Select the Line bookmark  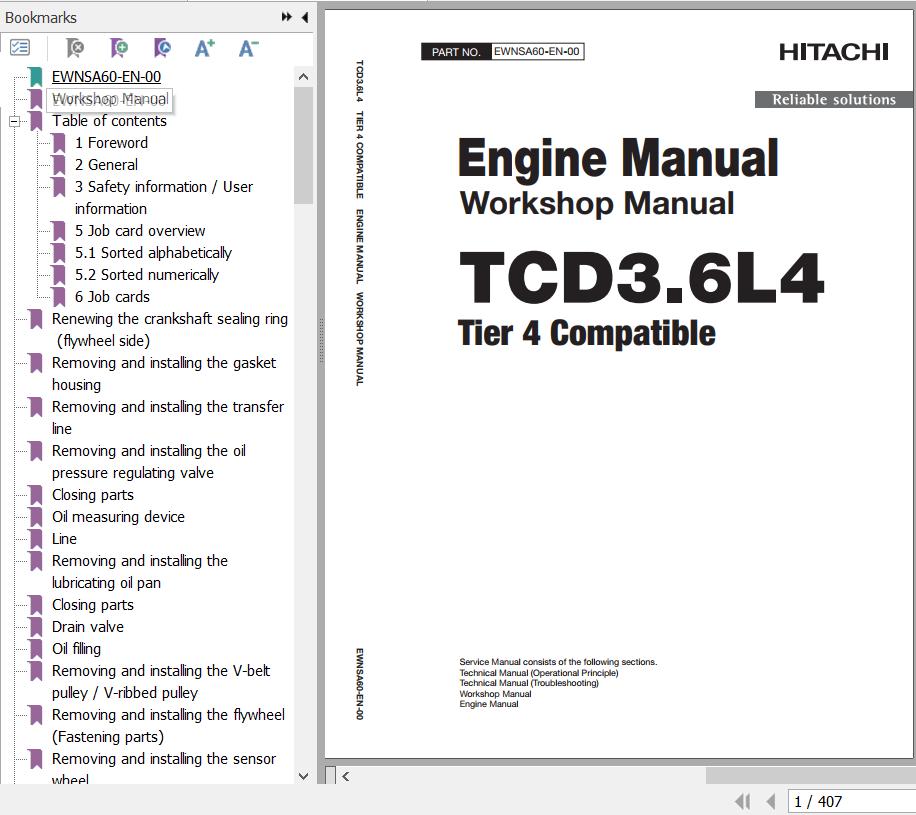pyautogui.click(x=64, y=539)
